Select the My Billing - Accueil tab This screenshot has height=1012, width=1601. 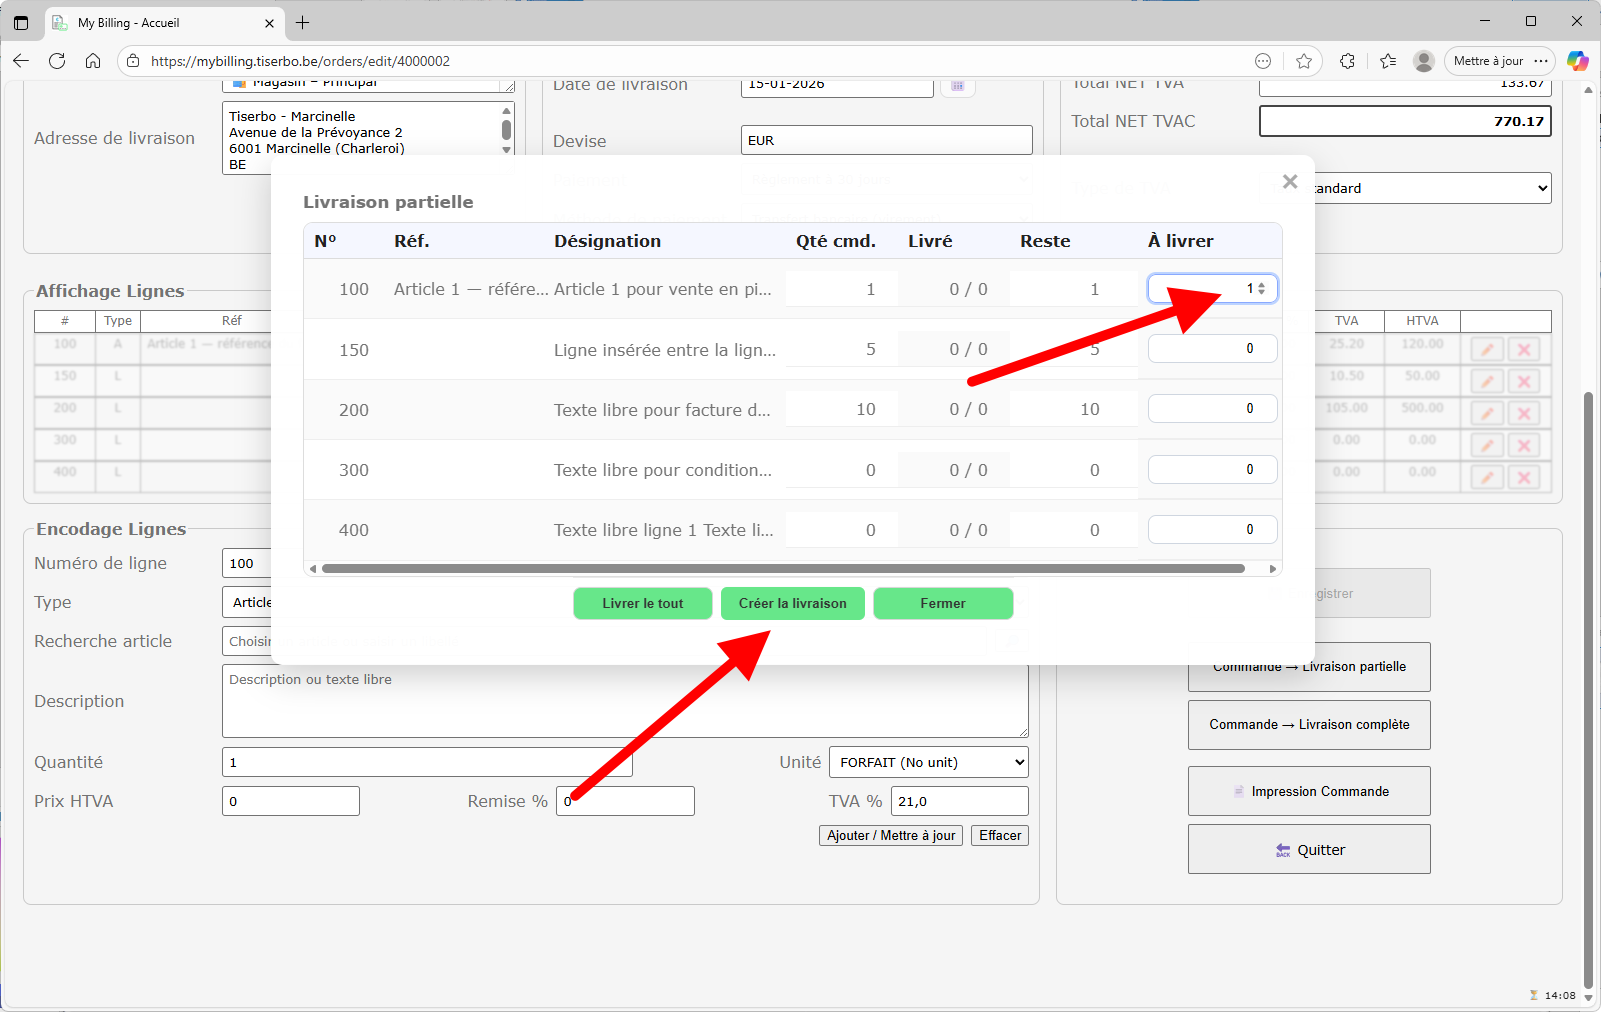tap(160, 22)
